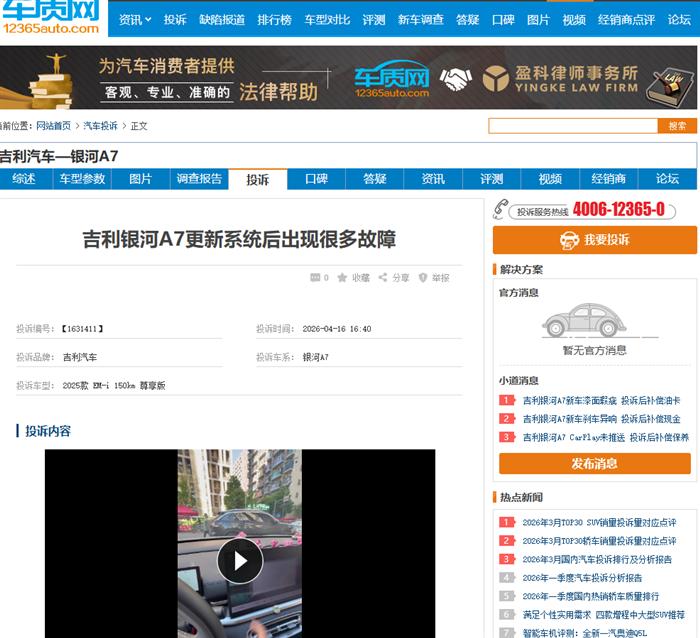The width and height of the screenshot is (700, 638).
Task: Select the 车型参数 tab
Action: (x=82, y=179)
